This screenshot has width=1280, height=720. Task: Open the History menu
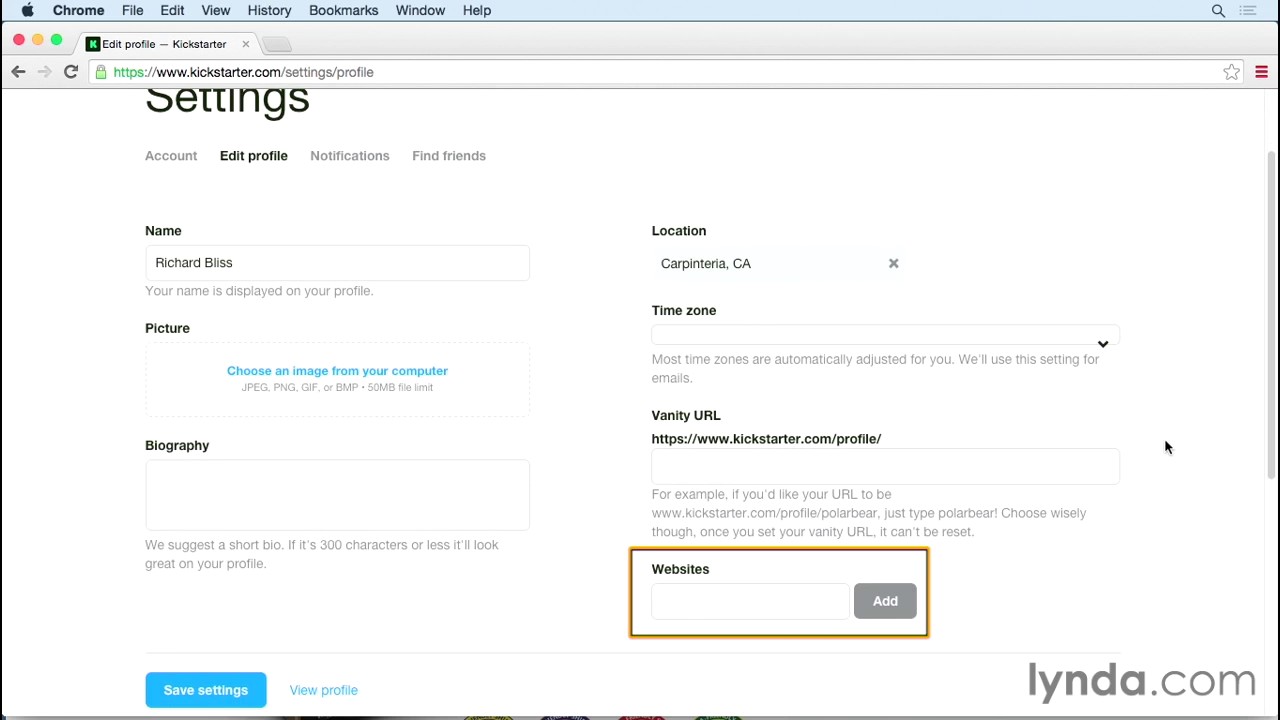tap(269, 10)
